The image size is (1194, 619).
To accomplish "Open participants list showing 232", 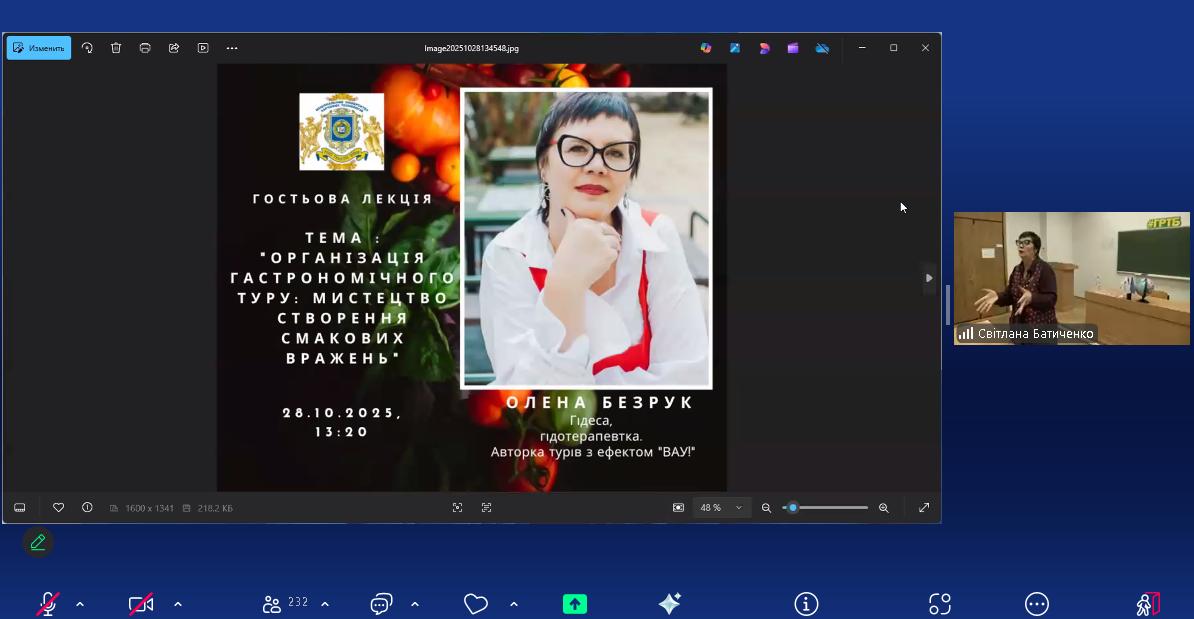I will click(x=285, y=604).
